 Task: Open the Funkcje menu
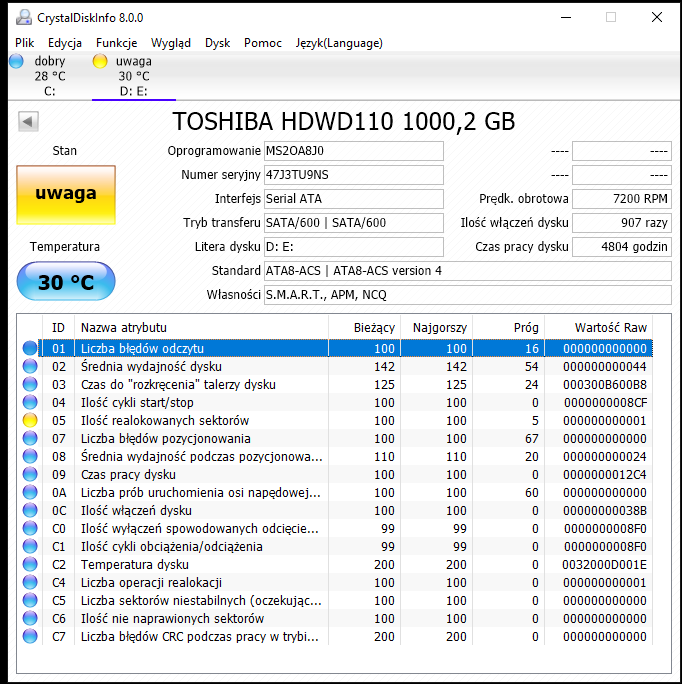[x=117, y=43]
